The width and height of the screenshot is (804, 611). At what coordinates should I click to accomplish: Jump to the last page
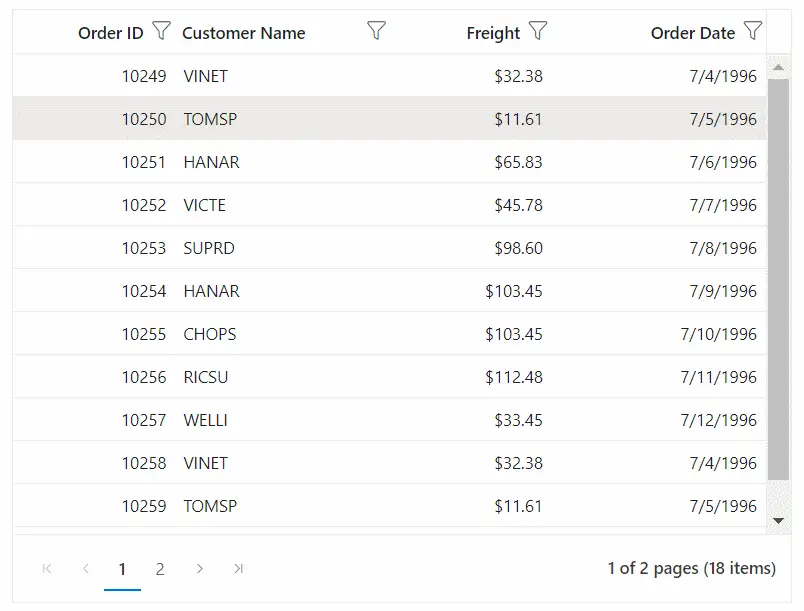238,568
